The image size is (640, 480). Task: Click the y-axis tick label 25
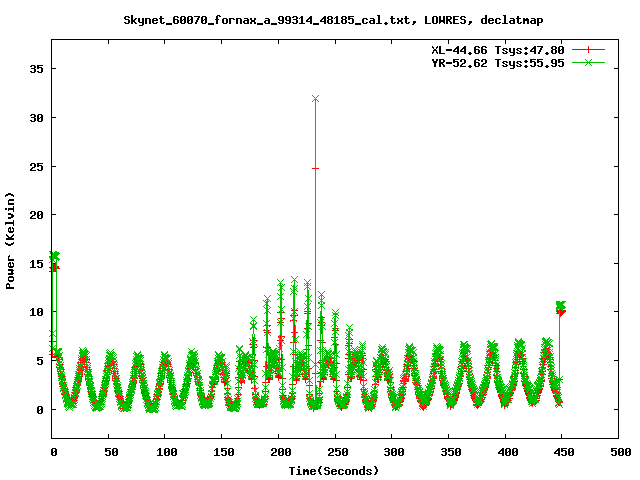[x=36, y=167]
